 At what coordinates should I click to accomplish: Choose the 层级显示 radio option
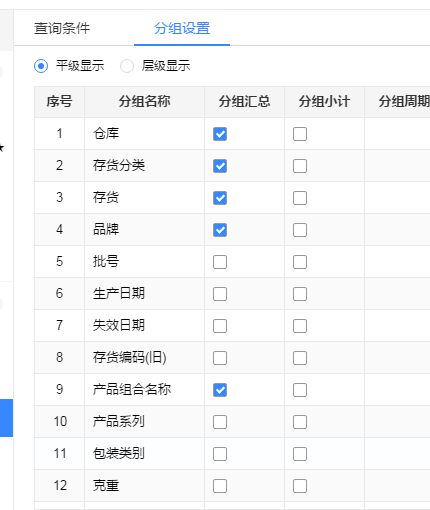(127, 66)
